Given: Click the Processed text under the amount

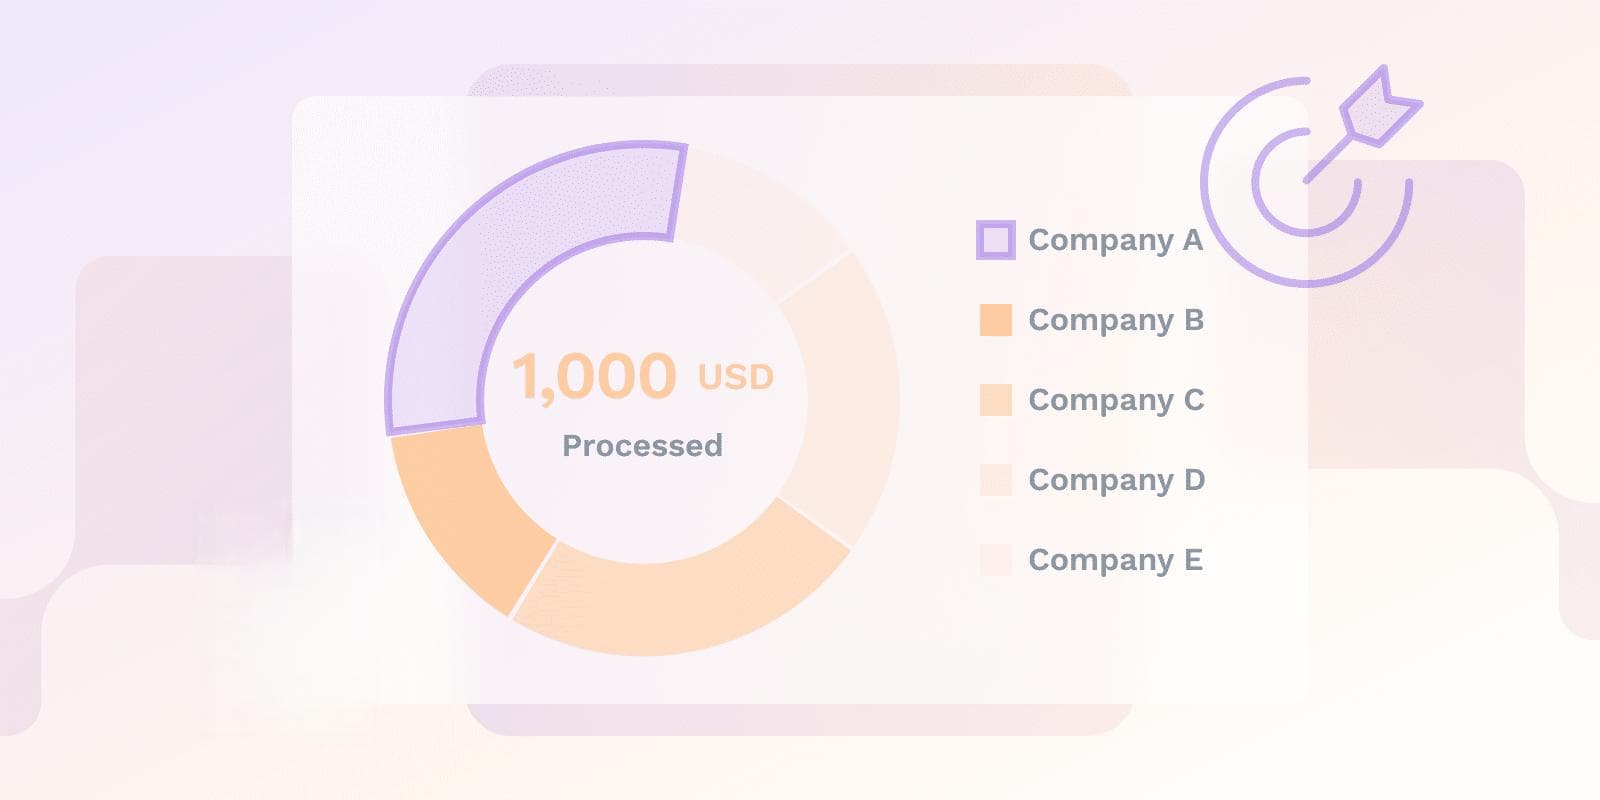Looking at the screenshot, I should click(x=642, y=445).
